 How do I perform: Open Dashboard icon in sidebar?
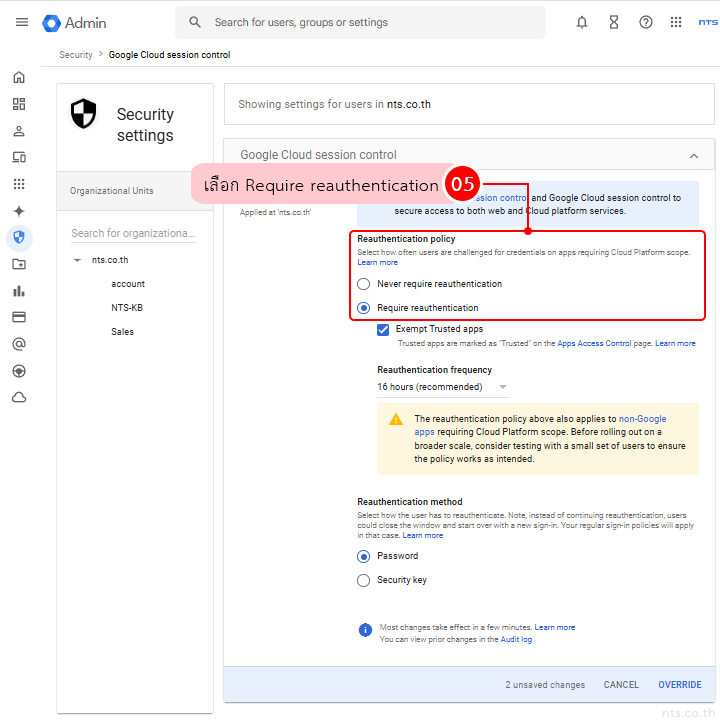click(x=19, y=104)
